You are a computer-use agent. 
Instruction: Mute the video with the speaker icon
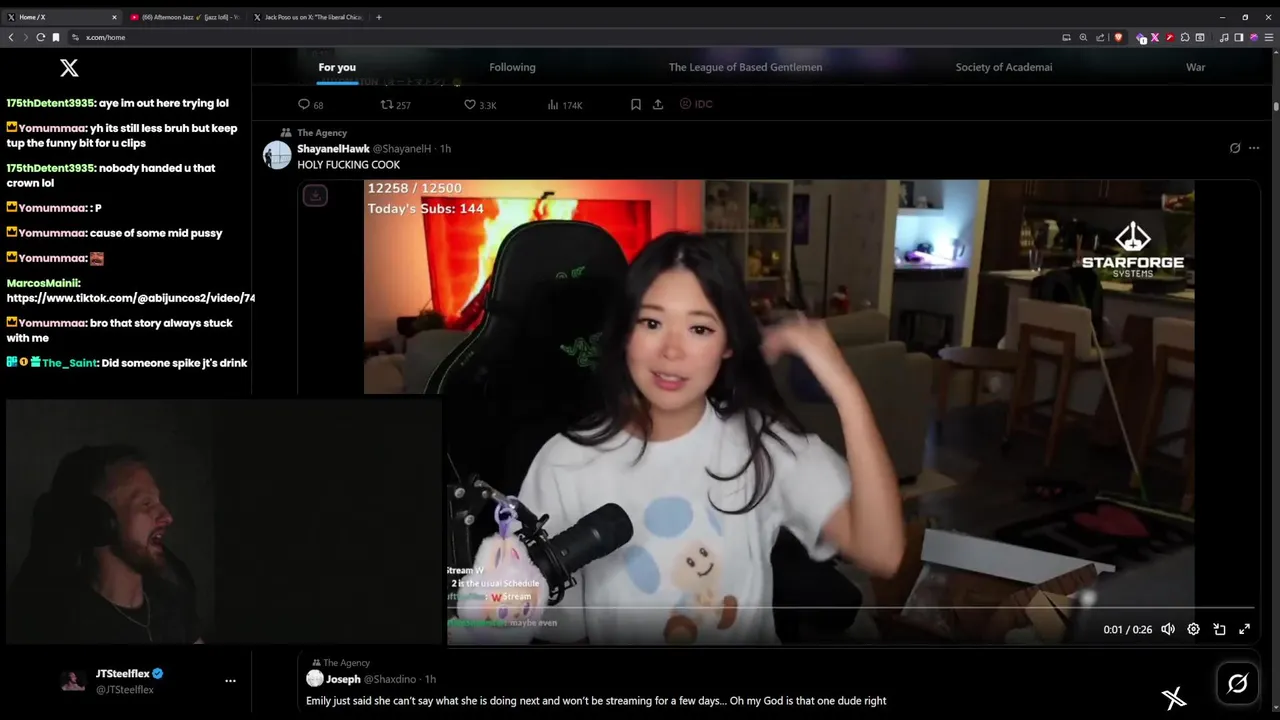click(x=1168, y=629)
